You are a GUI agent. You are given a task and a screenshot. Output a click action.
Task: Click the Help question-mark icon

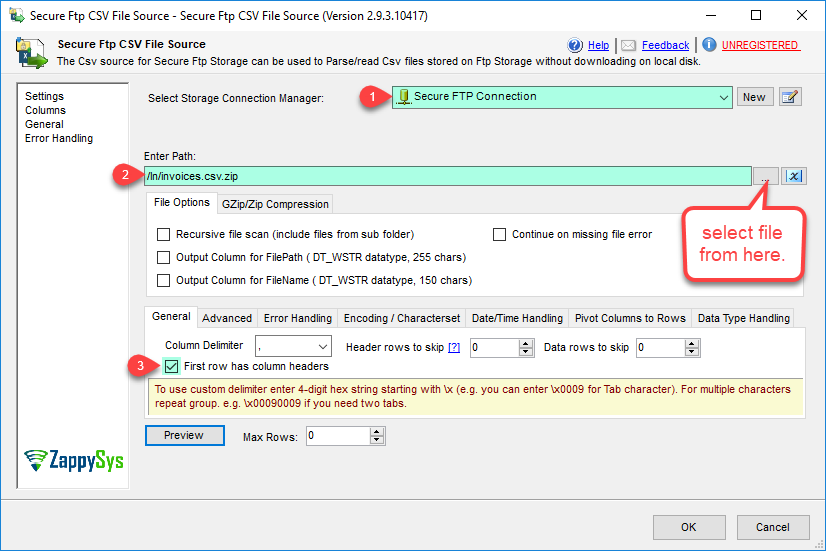click(x=575, y=45)
